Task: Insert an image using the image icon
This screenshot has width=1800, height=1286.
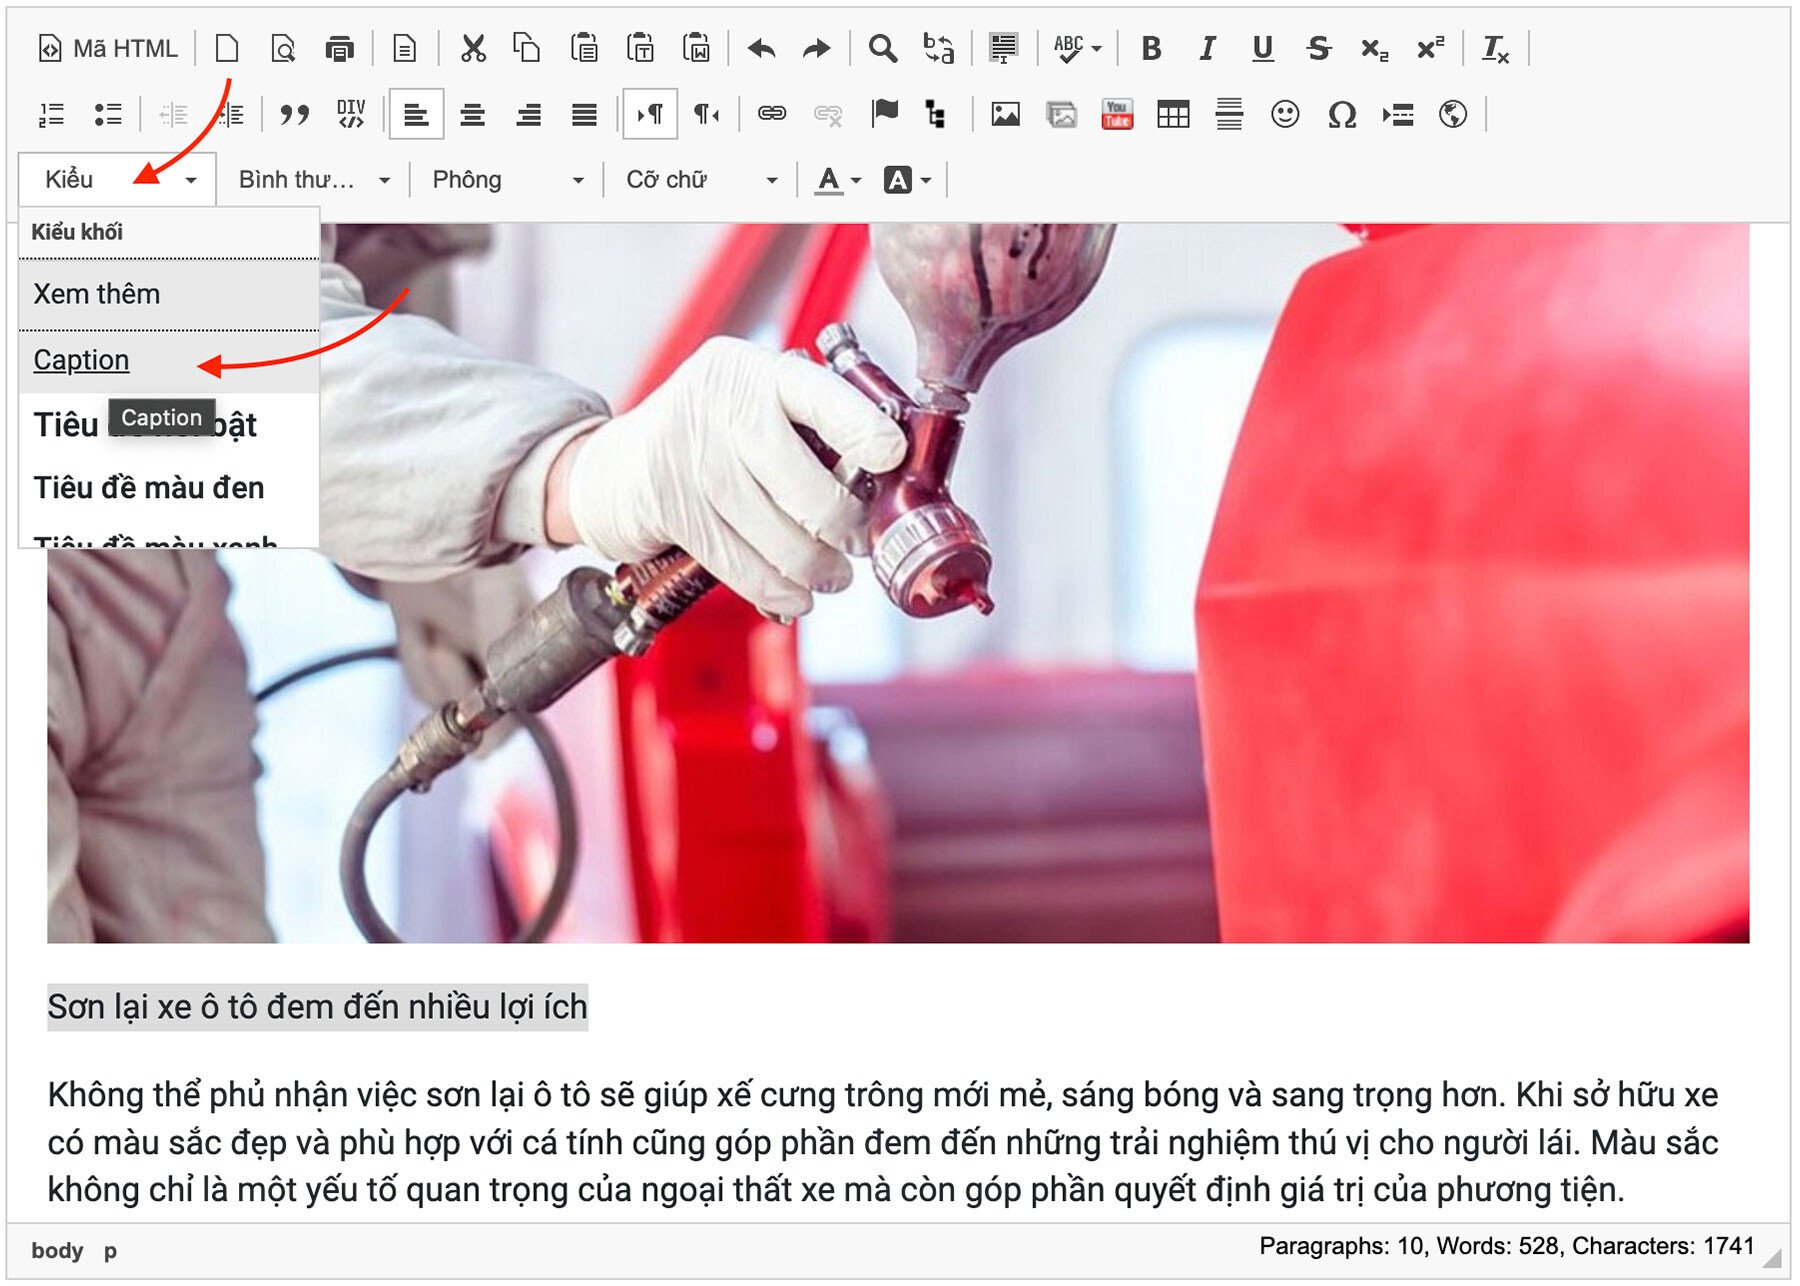Action: click(1005, 114)
